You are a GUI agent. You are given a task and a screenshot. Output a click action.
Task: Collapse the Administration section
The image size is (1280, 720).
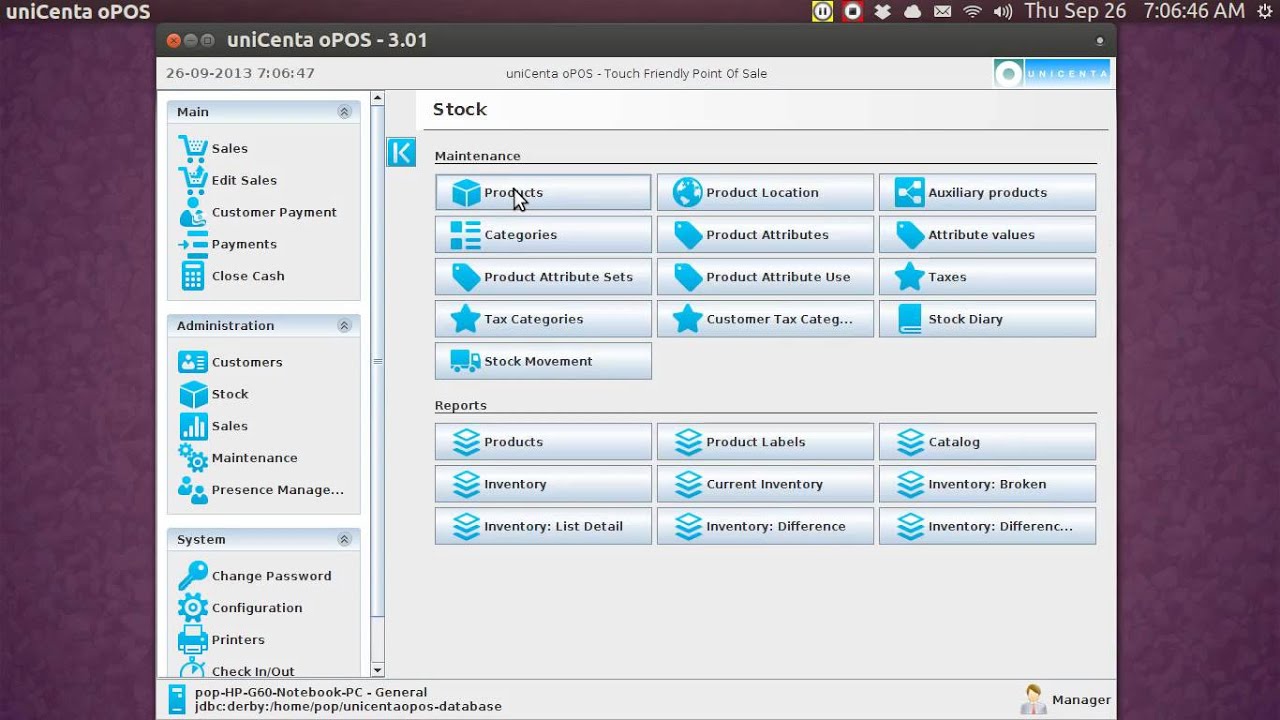[x=344, y=326]
